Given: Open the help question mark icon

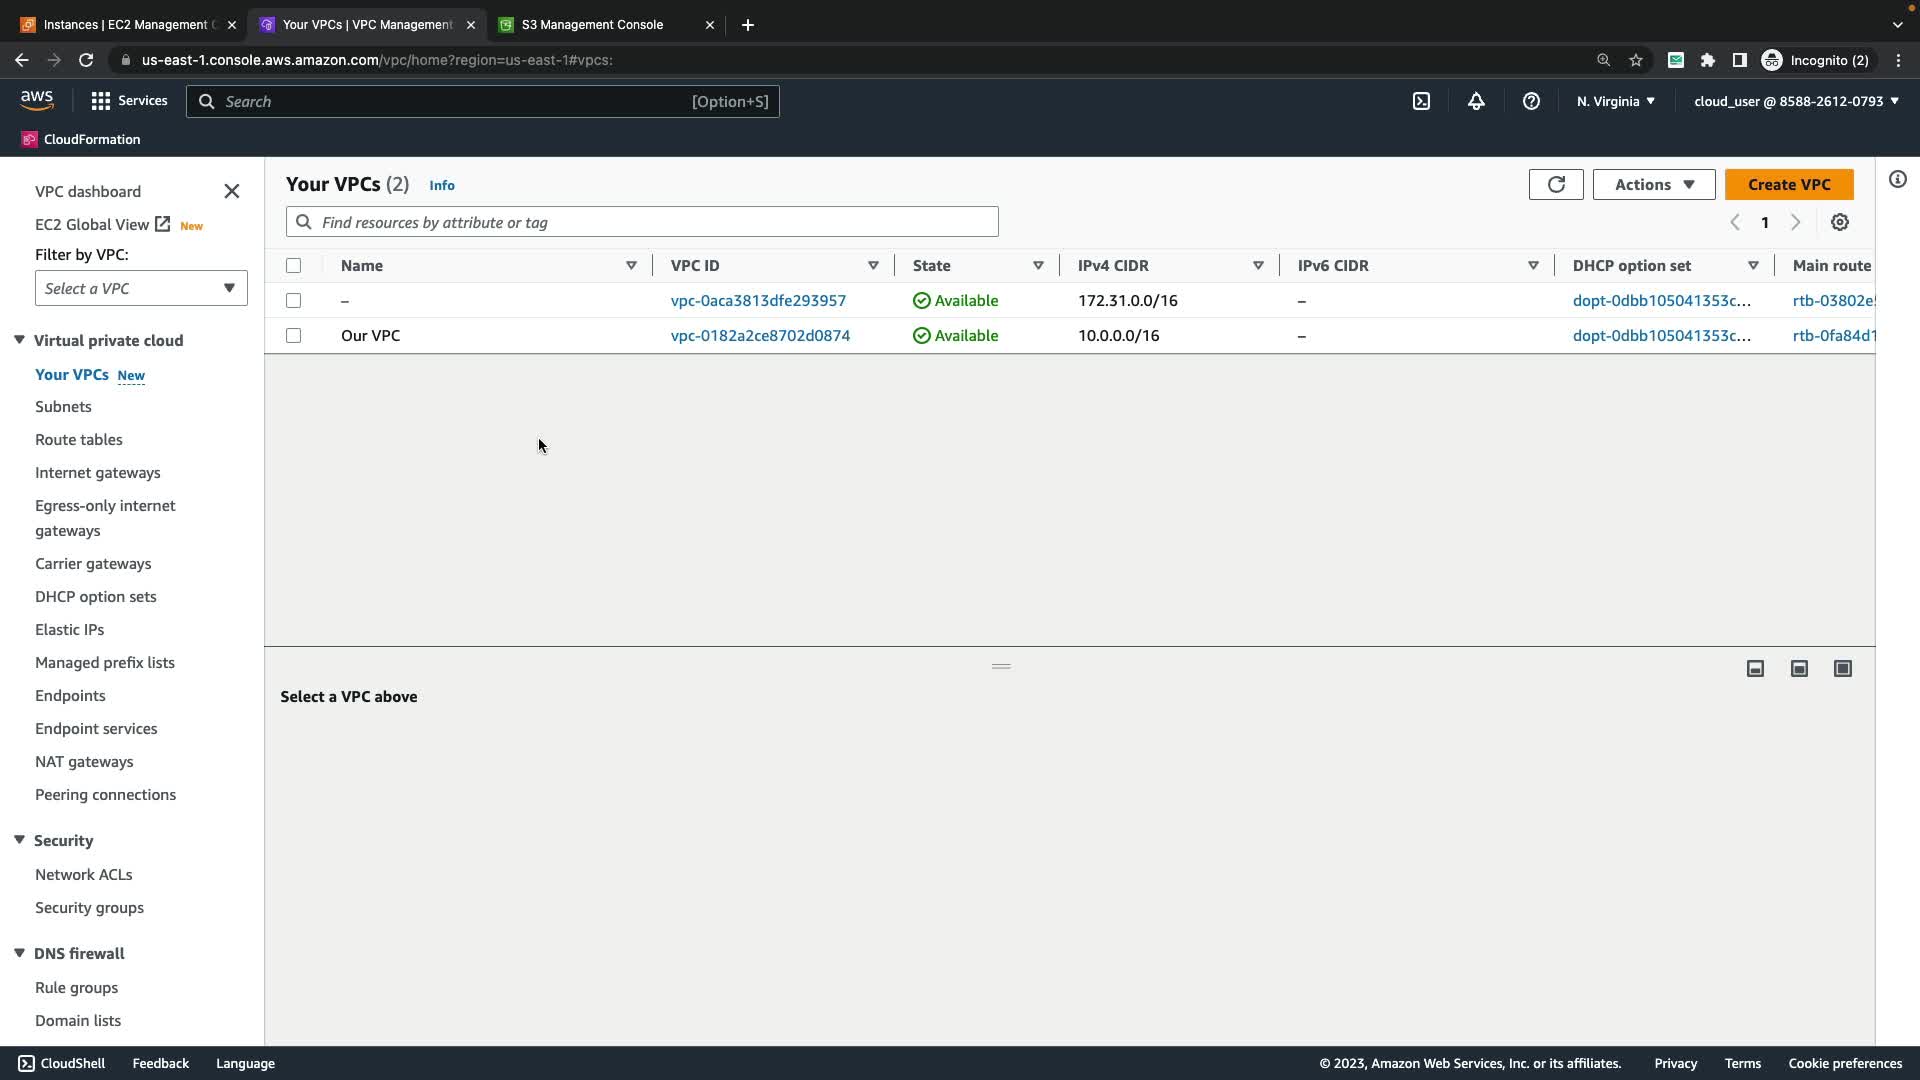Looking at the screenshot, I should point(1531,101).
